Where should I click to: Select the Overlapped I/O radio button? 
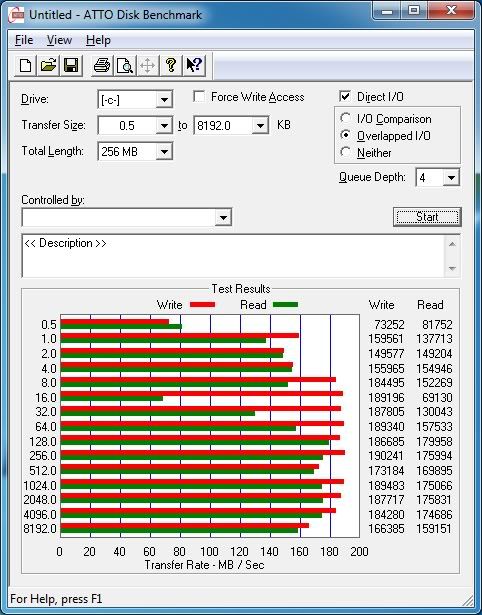coord(346,135)
